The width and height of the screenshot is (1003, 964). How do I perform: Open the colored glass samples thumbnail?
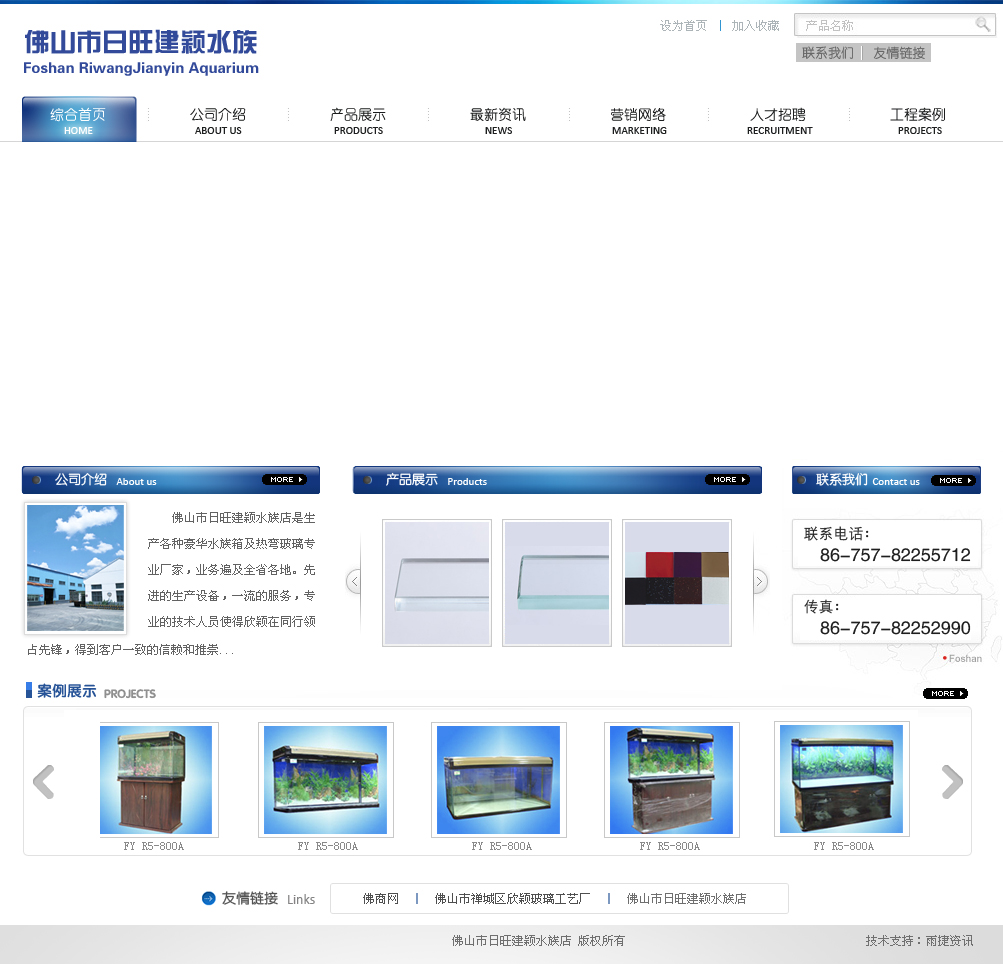click(677, 582)
